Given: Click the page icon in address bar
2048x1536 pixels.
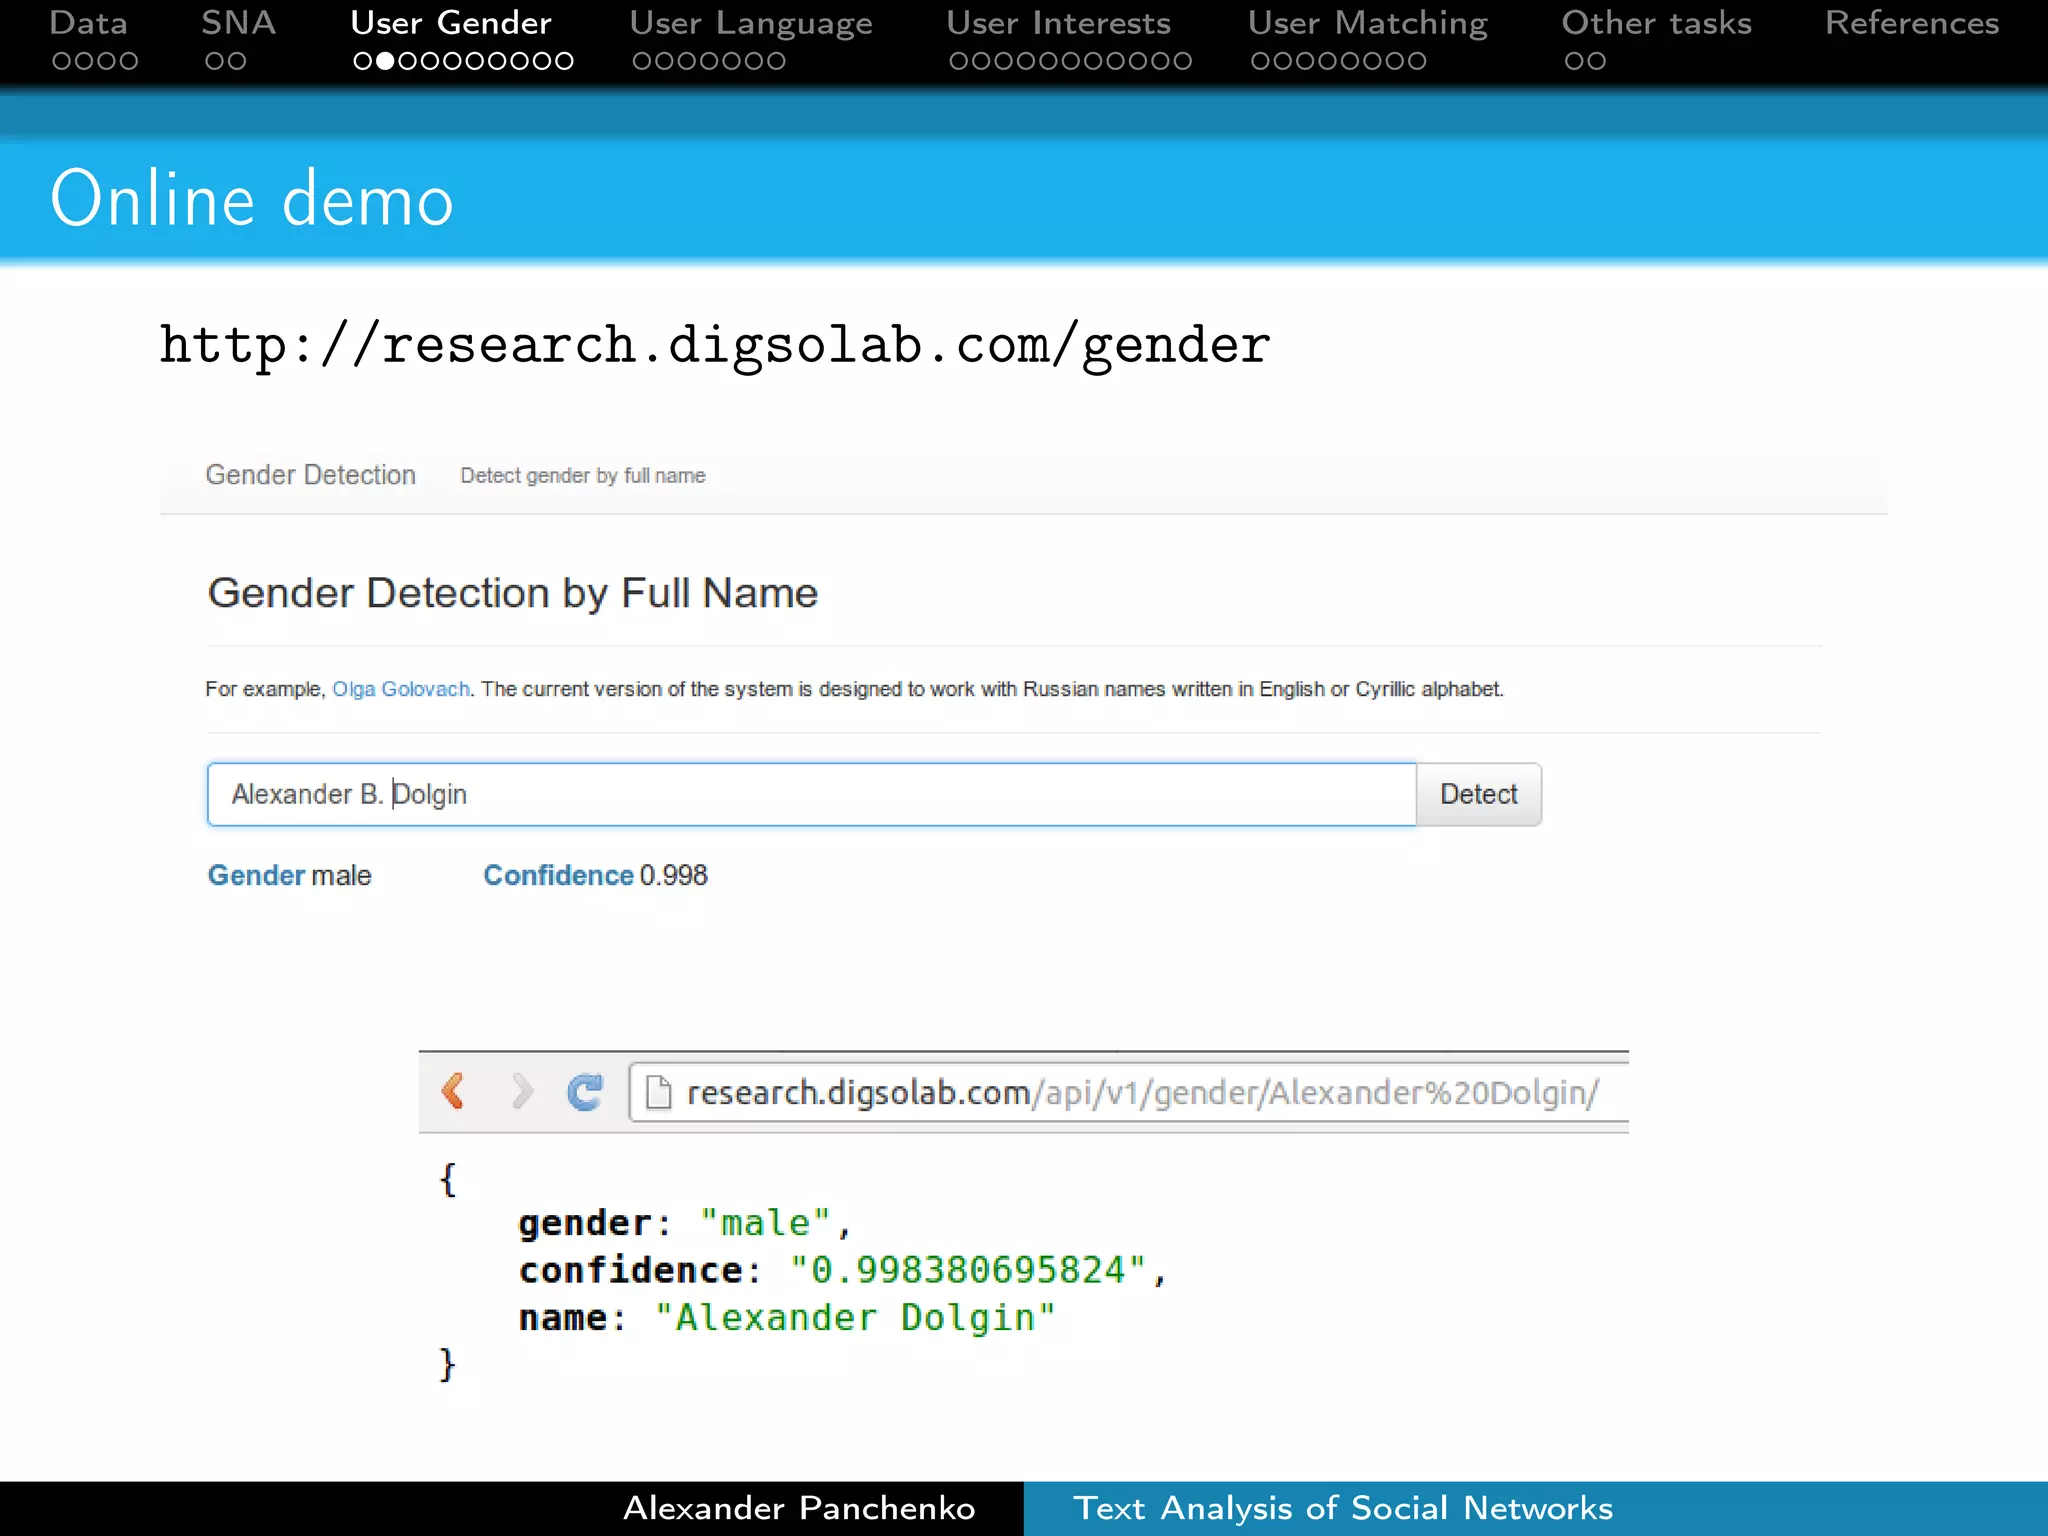Looking at the screenshot, I should (658, 1092).
